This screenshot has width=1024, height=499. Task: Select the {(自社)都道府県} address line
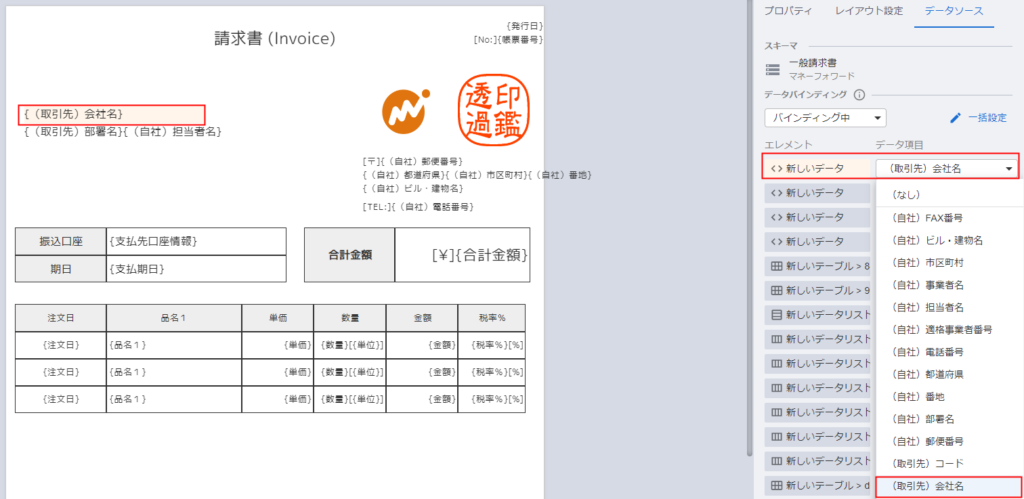pyautogui.click(x=477, y=174)
